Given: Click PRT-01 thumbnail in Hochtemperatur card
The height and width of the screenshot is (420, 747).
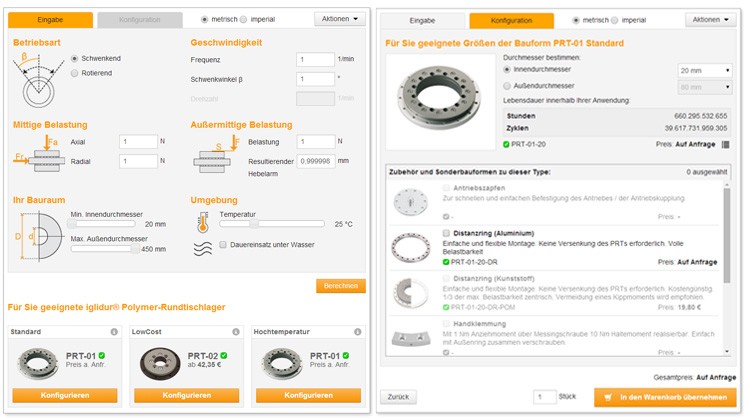Looking at the screenshot, I should coord(282,364).
